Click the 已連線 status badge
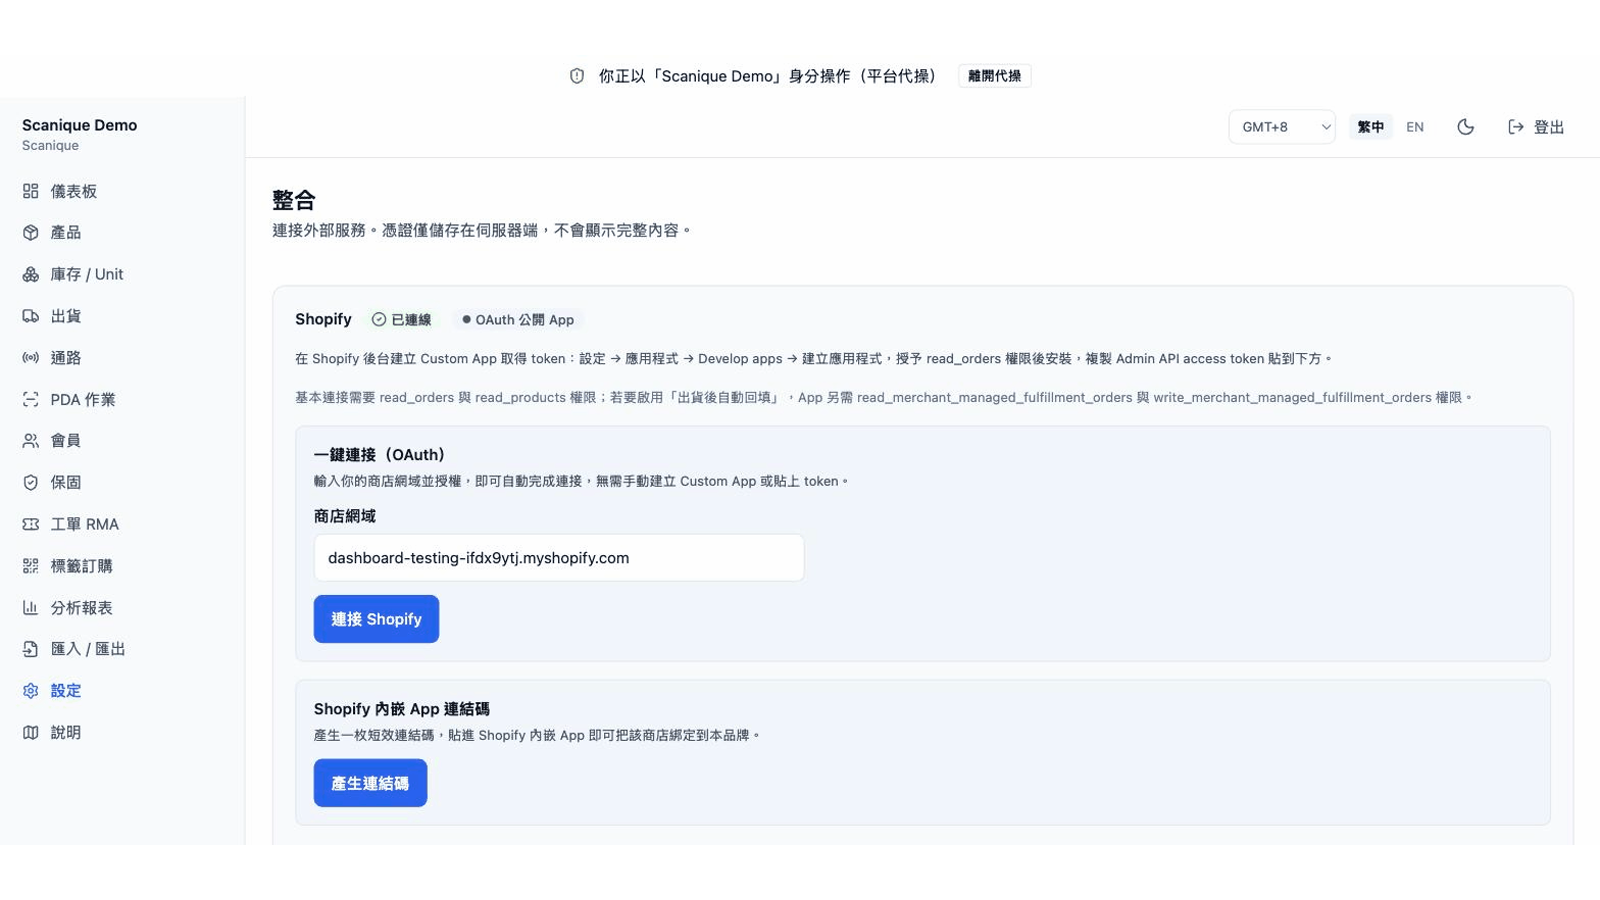 pyautogui.click(x=401, y=320)
